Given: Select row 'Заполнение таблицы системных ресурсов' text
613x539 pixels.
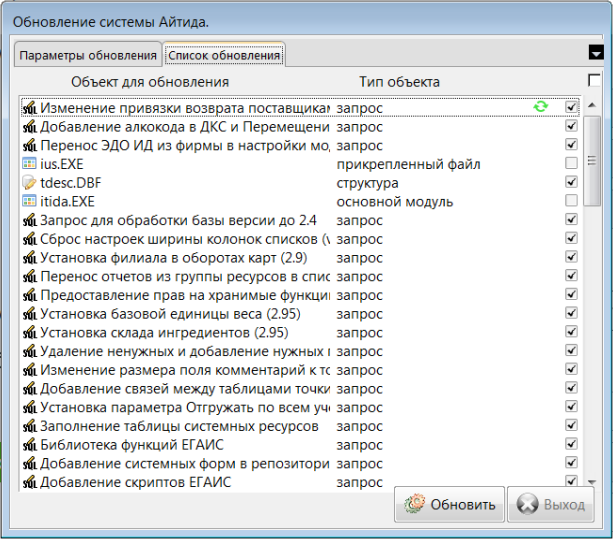Looking at the screenshot, I should click(x=179, y=426).
